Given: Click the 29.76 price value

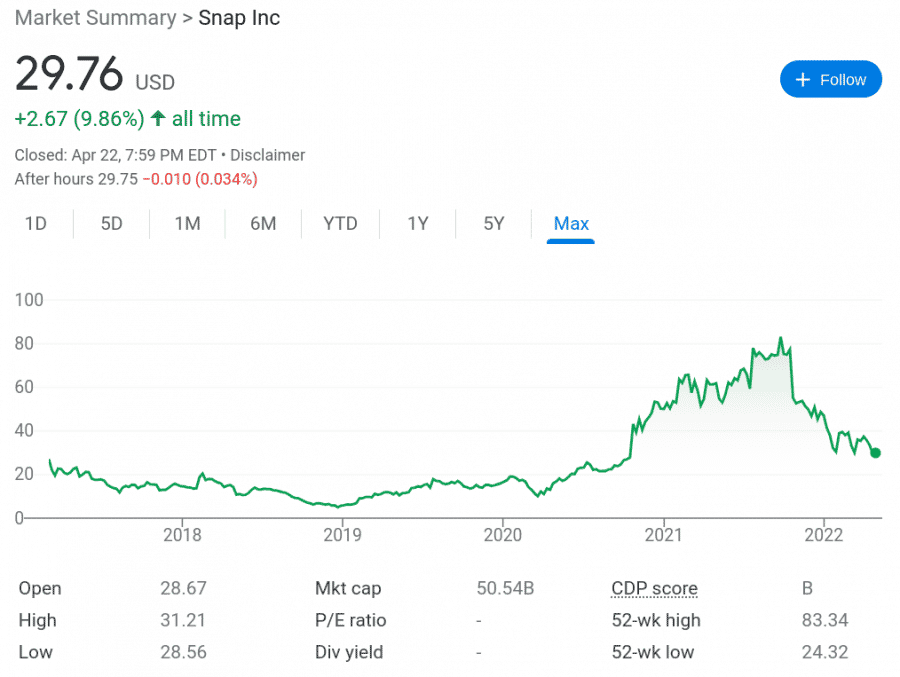Looking at the screenshot, I should 69,73.
